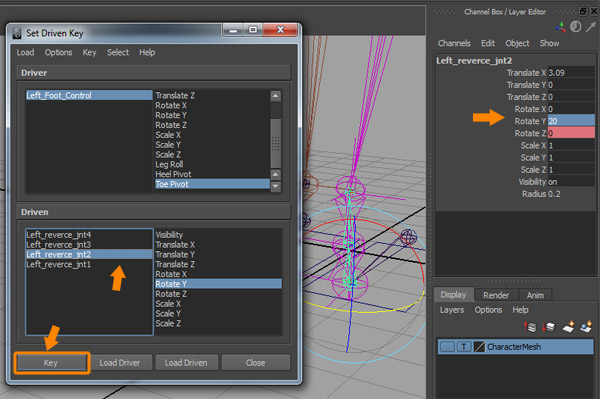The image size is (600, 400).
Task: Toggle visibility of CharacterMesh layer
Action: (448, 346)
